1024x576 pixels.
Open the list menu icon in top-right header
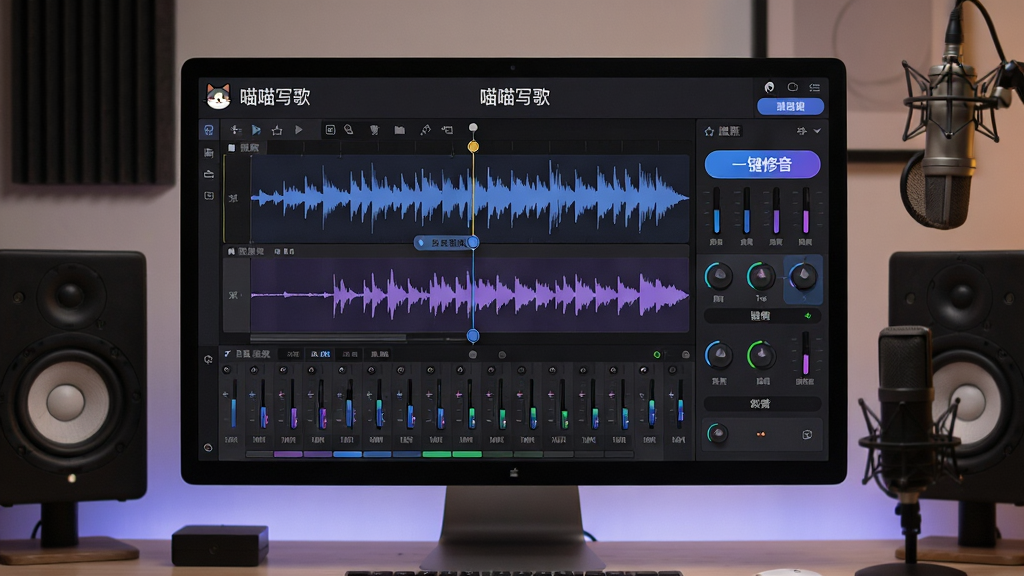[x=814, y=87]
